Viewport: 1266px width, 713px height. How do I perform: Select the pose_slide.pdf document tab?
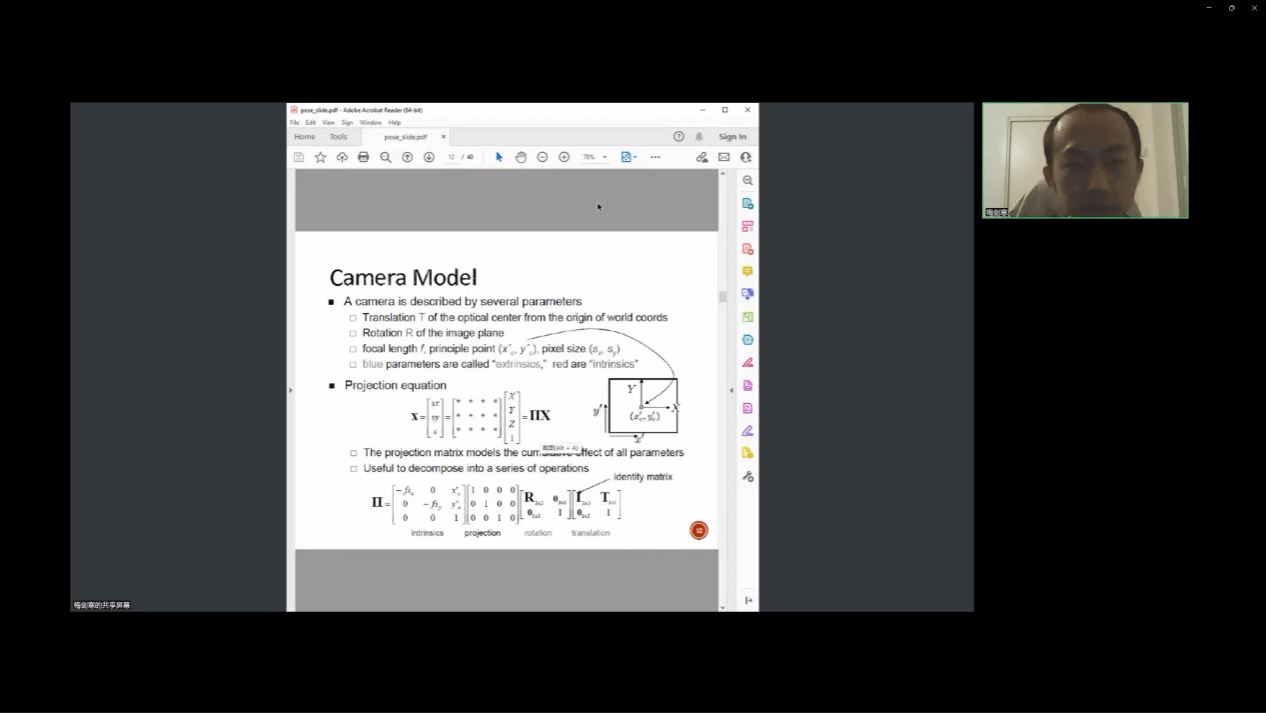tap(405, 137)
